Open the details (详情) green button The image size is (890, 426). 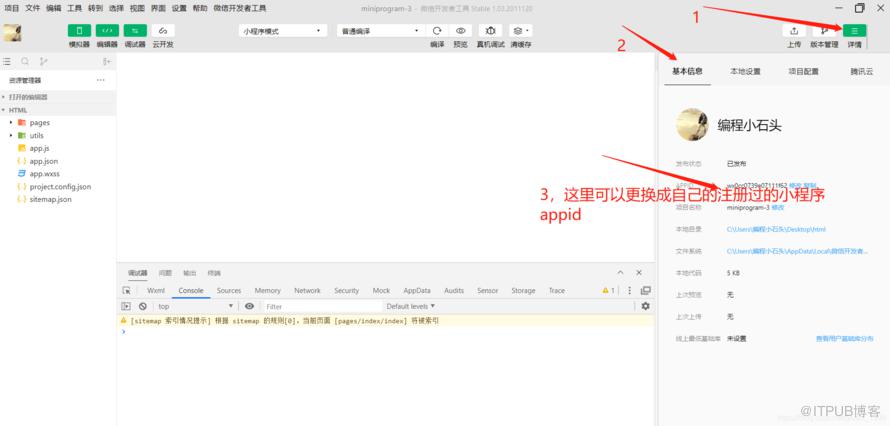point(854,31)
